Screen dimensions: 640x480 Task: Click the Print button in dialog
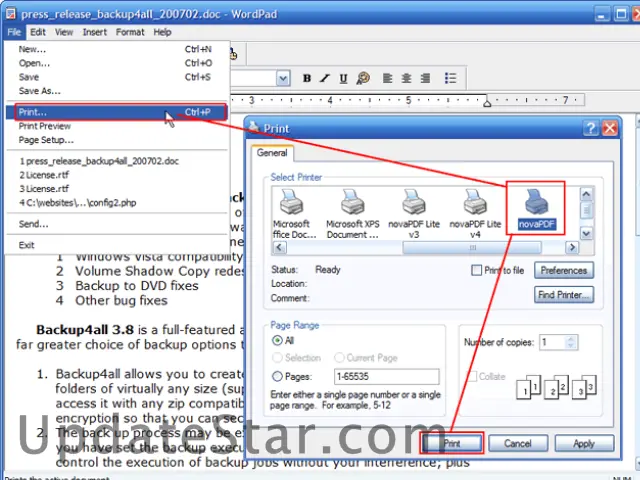(452, 443)
